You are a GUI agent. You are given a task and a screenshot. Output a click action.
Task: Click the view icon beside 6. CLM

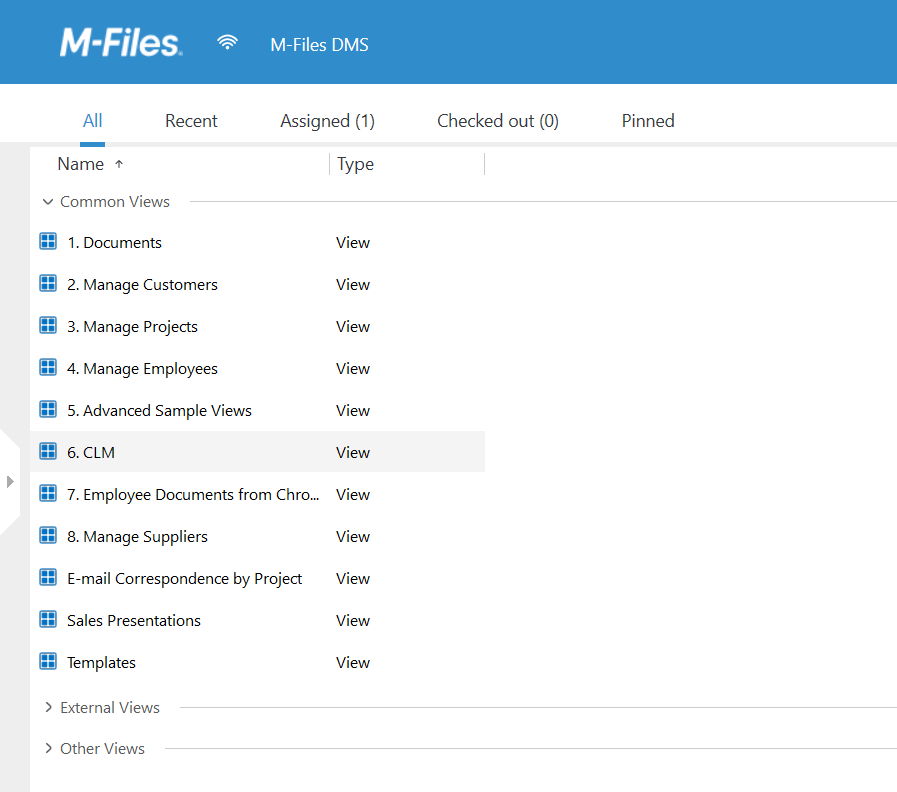pos(48,452)
